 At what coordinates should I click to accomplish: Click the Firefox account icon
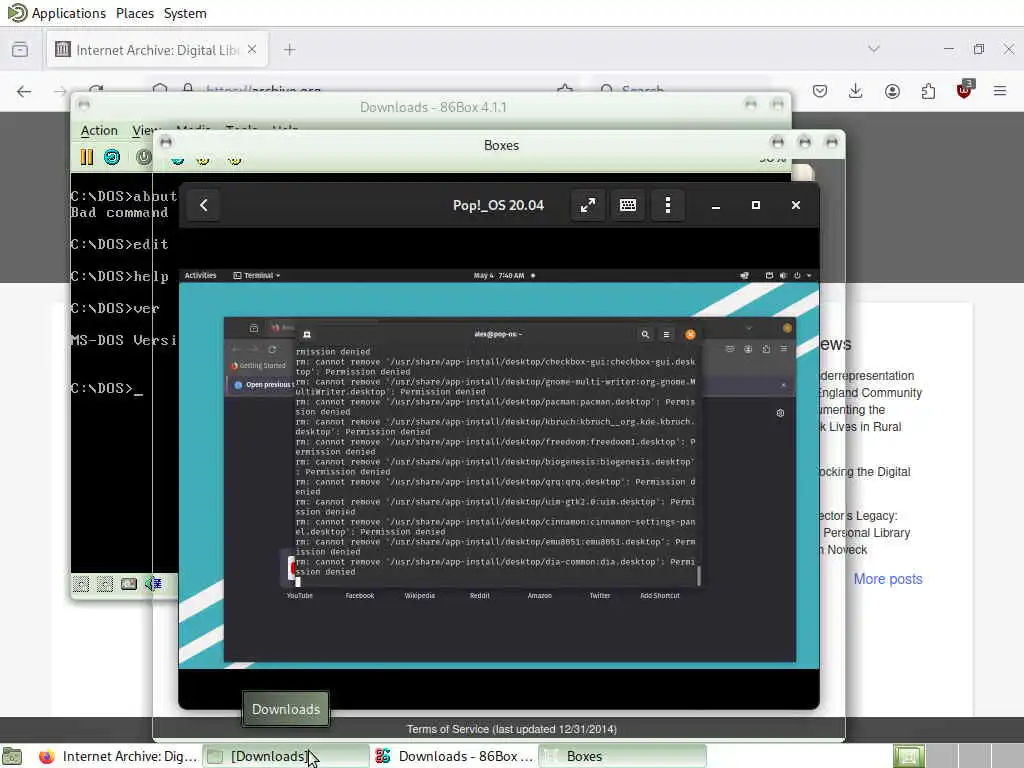(892, 91)
